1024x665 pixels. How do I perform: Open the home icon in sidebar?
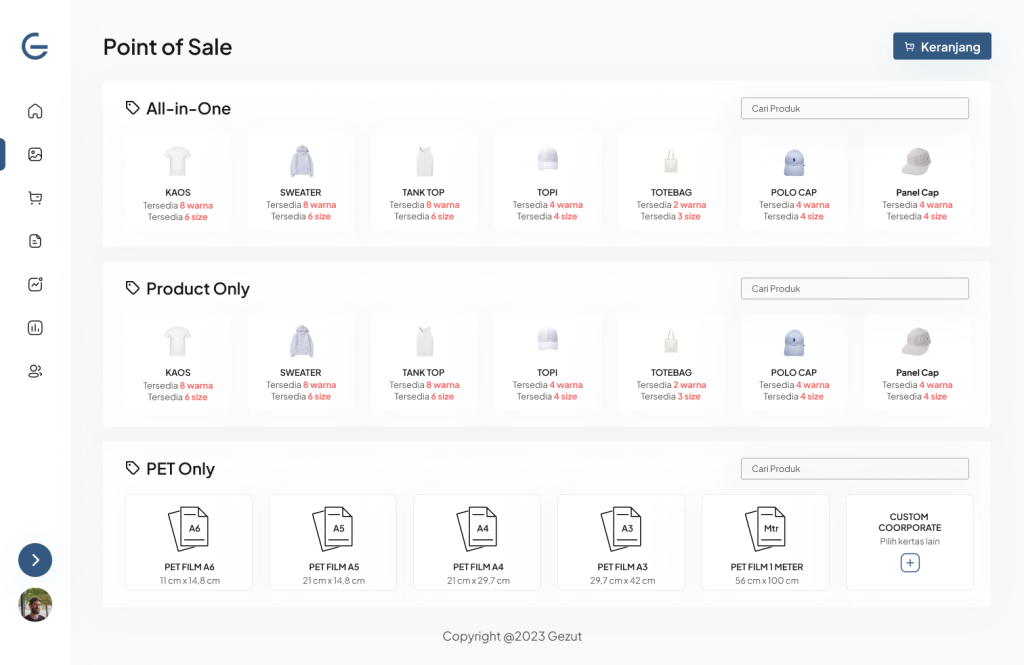[x=35, y=111]
